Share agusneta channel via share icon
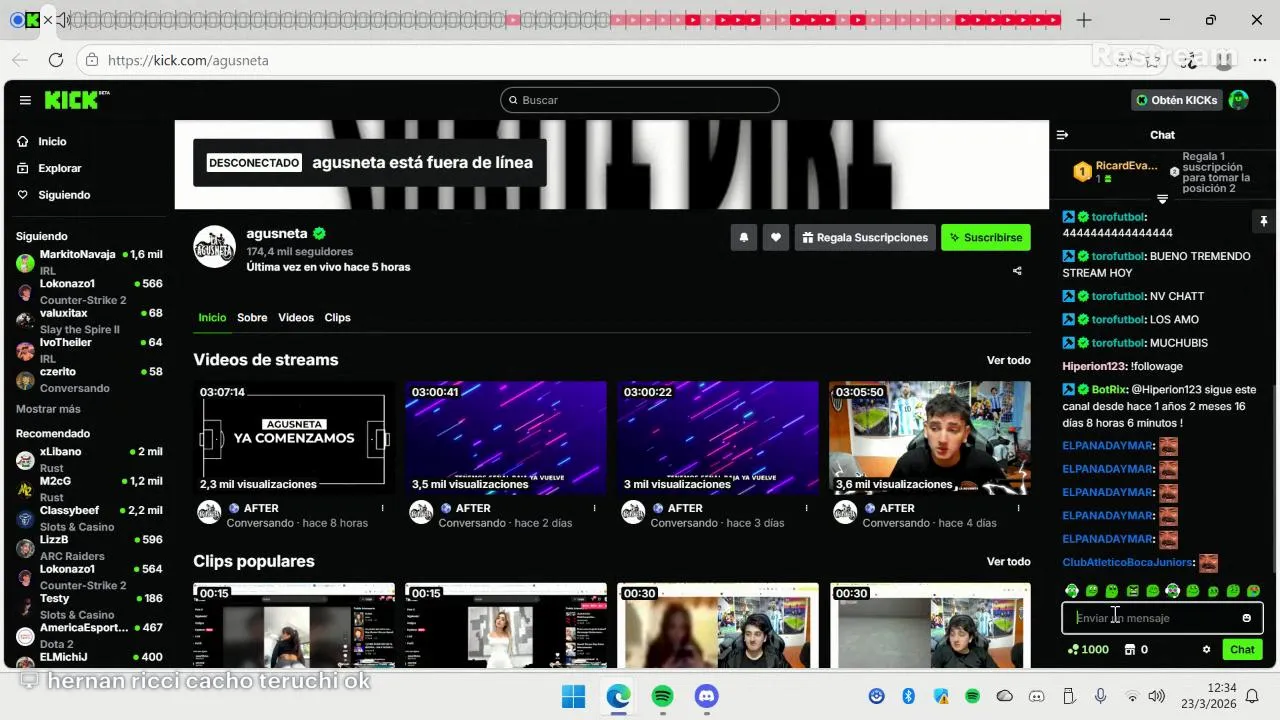 pos(1017,271)
